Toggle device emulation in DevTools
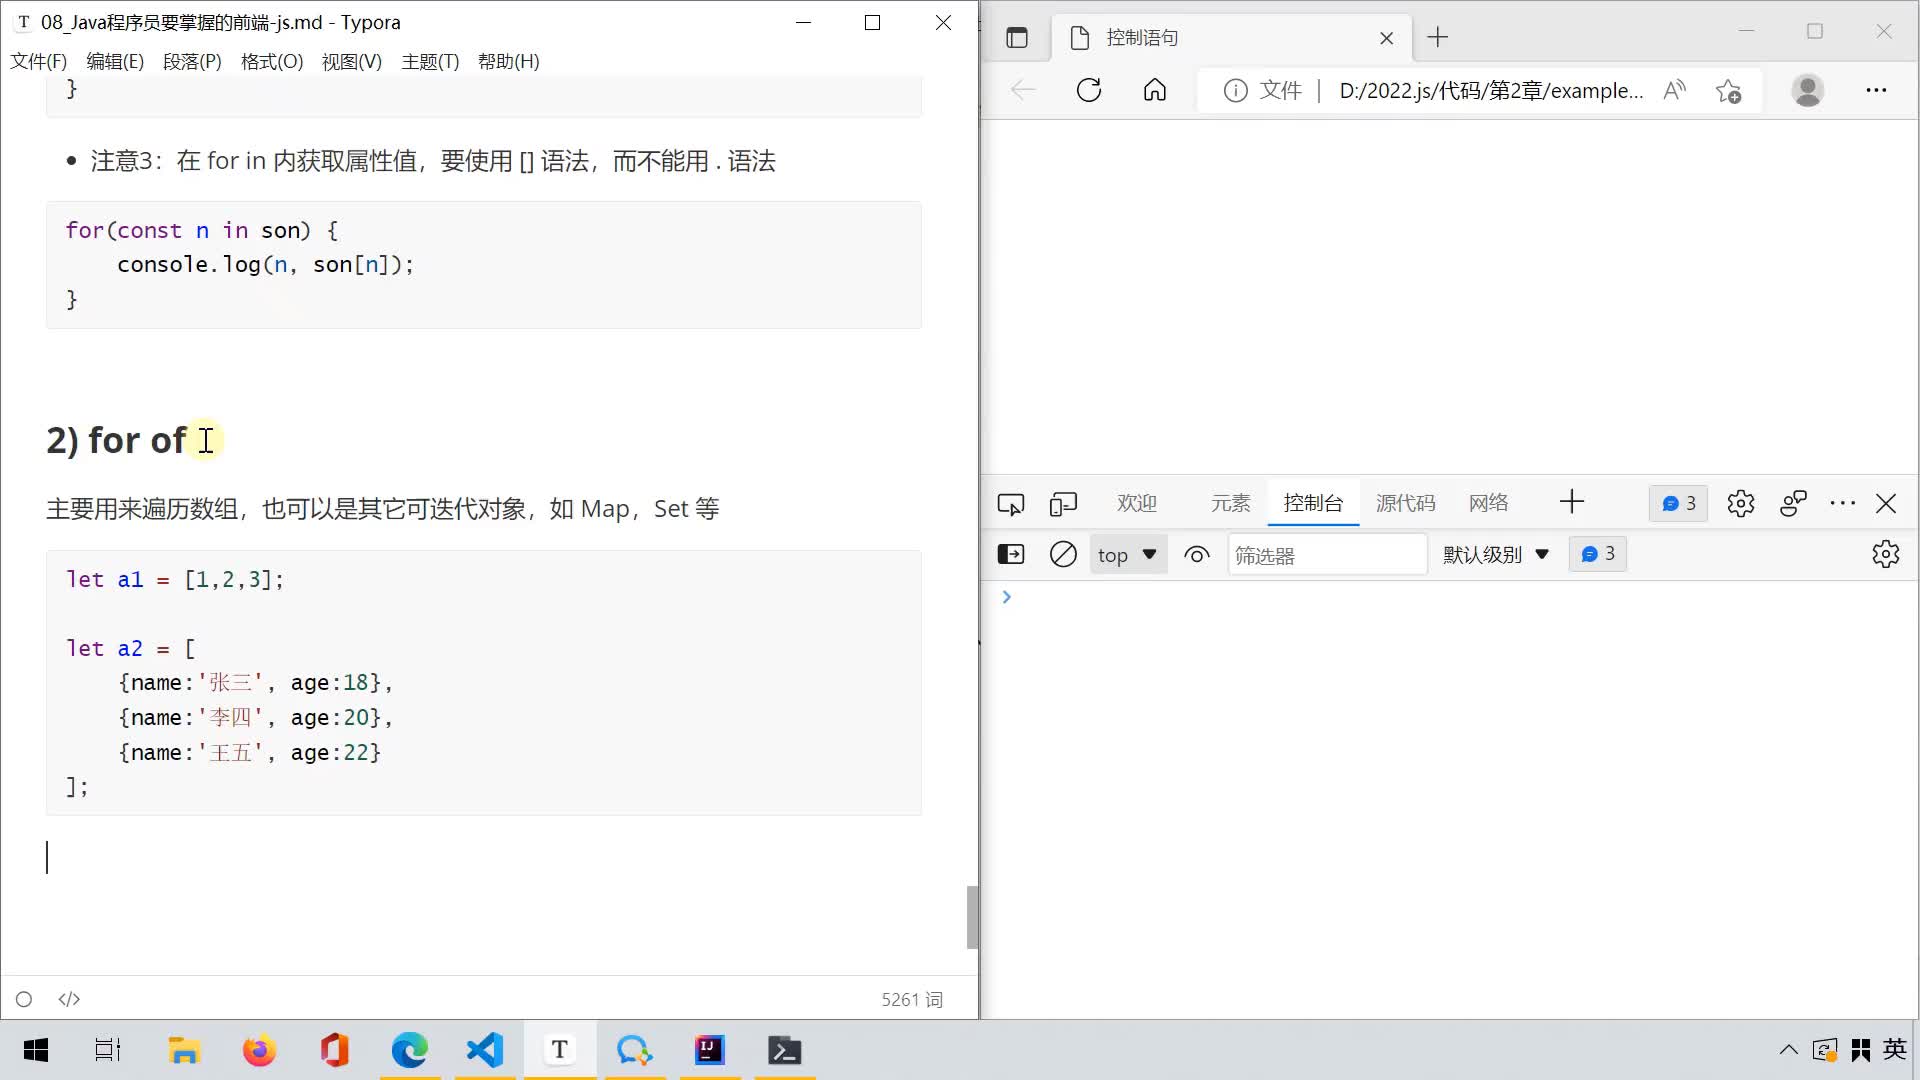Viewport: 1920px width, 1080px height. [1063, 504]
